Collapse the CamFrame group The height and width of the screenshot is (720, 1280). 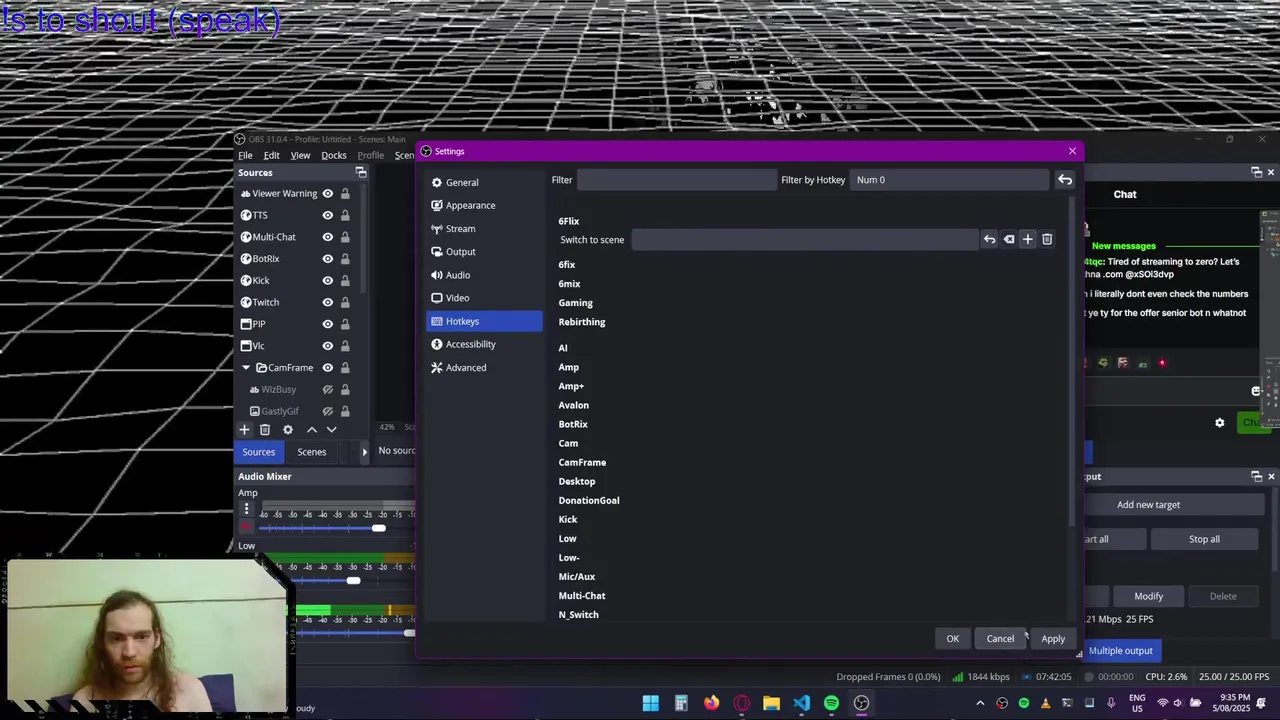pyautogui.click(x=246, y=368)
